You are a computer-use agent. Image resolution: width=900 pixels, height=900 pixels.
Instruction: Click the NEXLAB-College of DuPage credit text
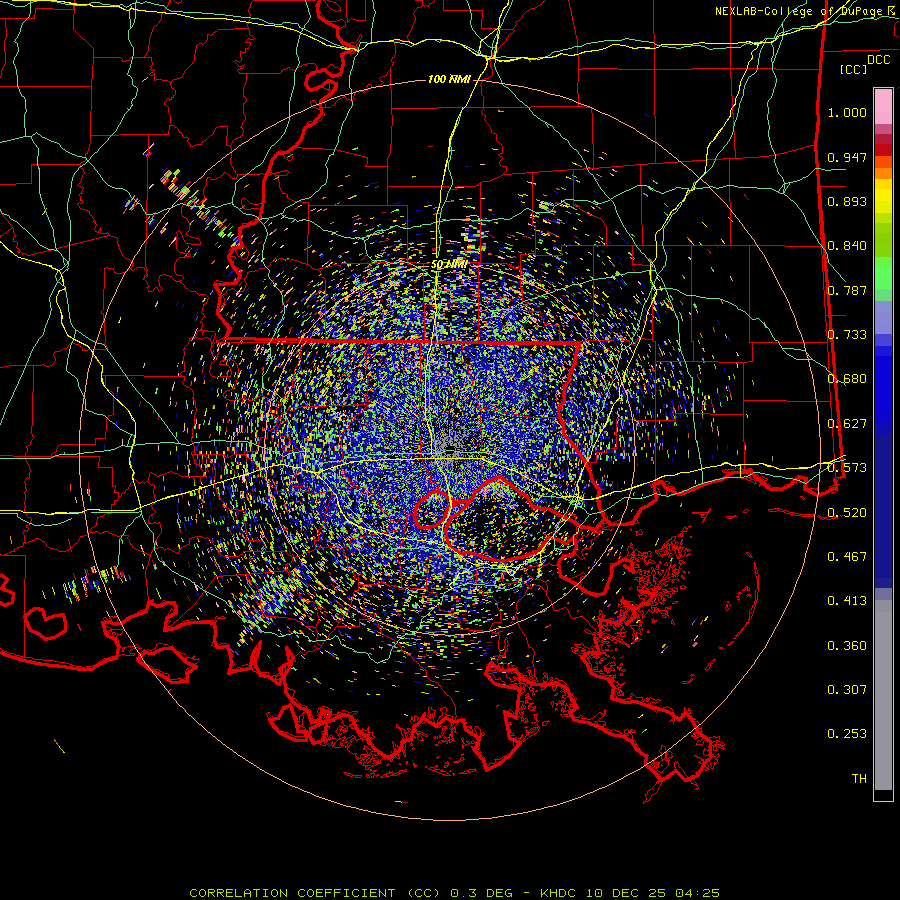[801, 11]
